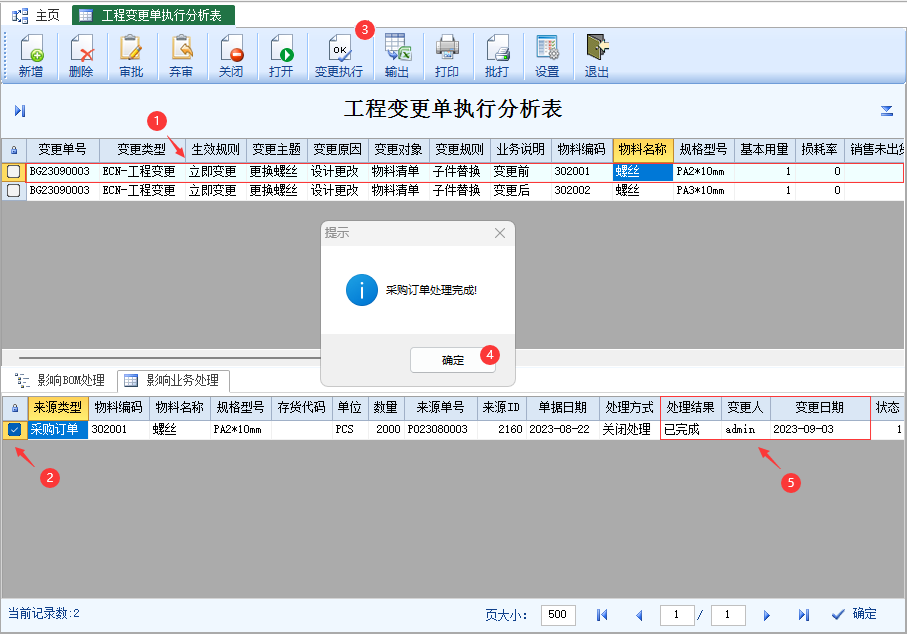Click date cell 2023-09-03
Image resolution: width=907 pixels, height=634 pixels.
[820, 429]
